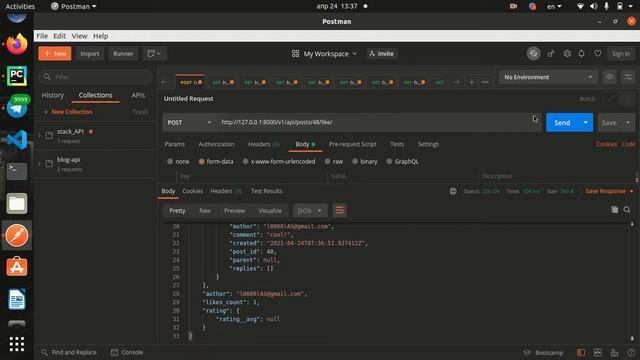Open Ubuntu Software from the dock
640x360 pixels.
(17, 267)
